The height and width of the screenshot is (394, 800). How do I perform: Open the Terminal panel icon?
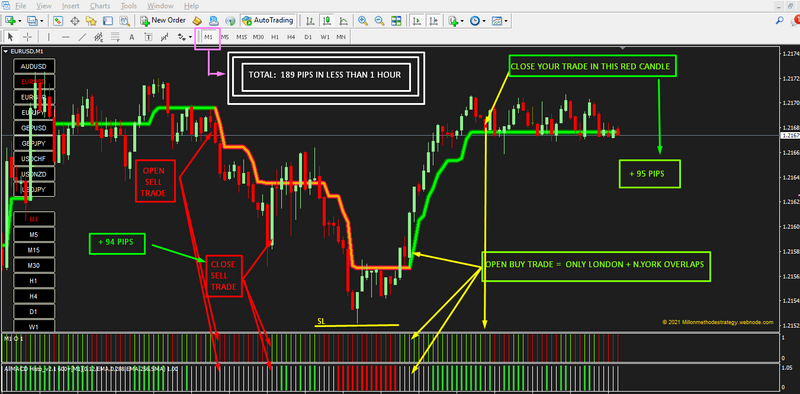pos(108,21)
